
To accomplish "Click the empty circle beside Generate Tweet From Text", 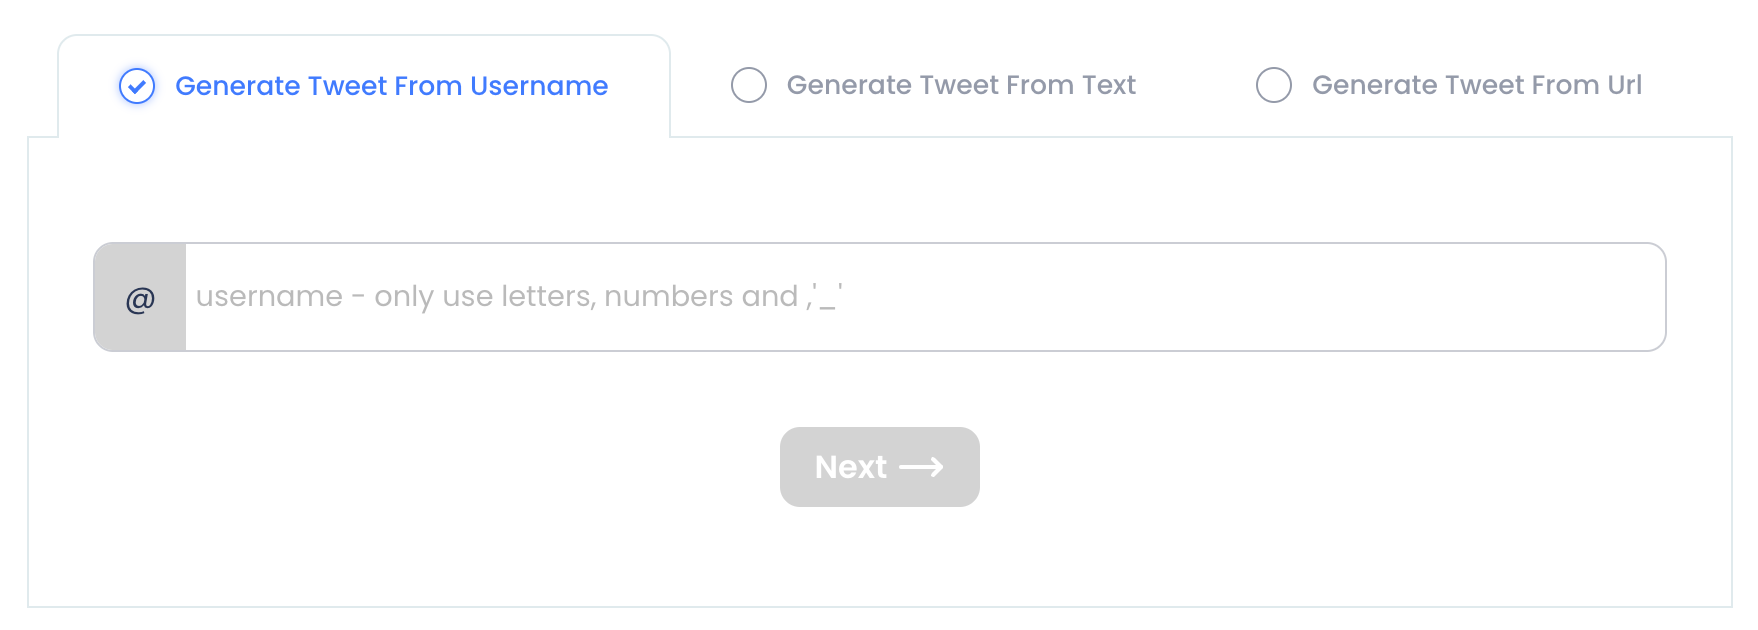I will pos(748,86).
